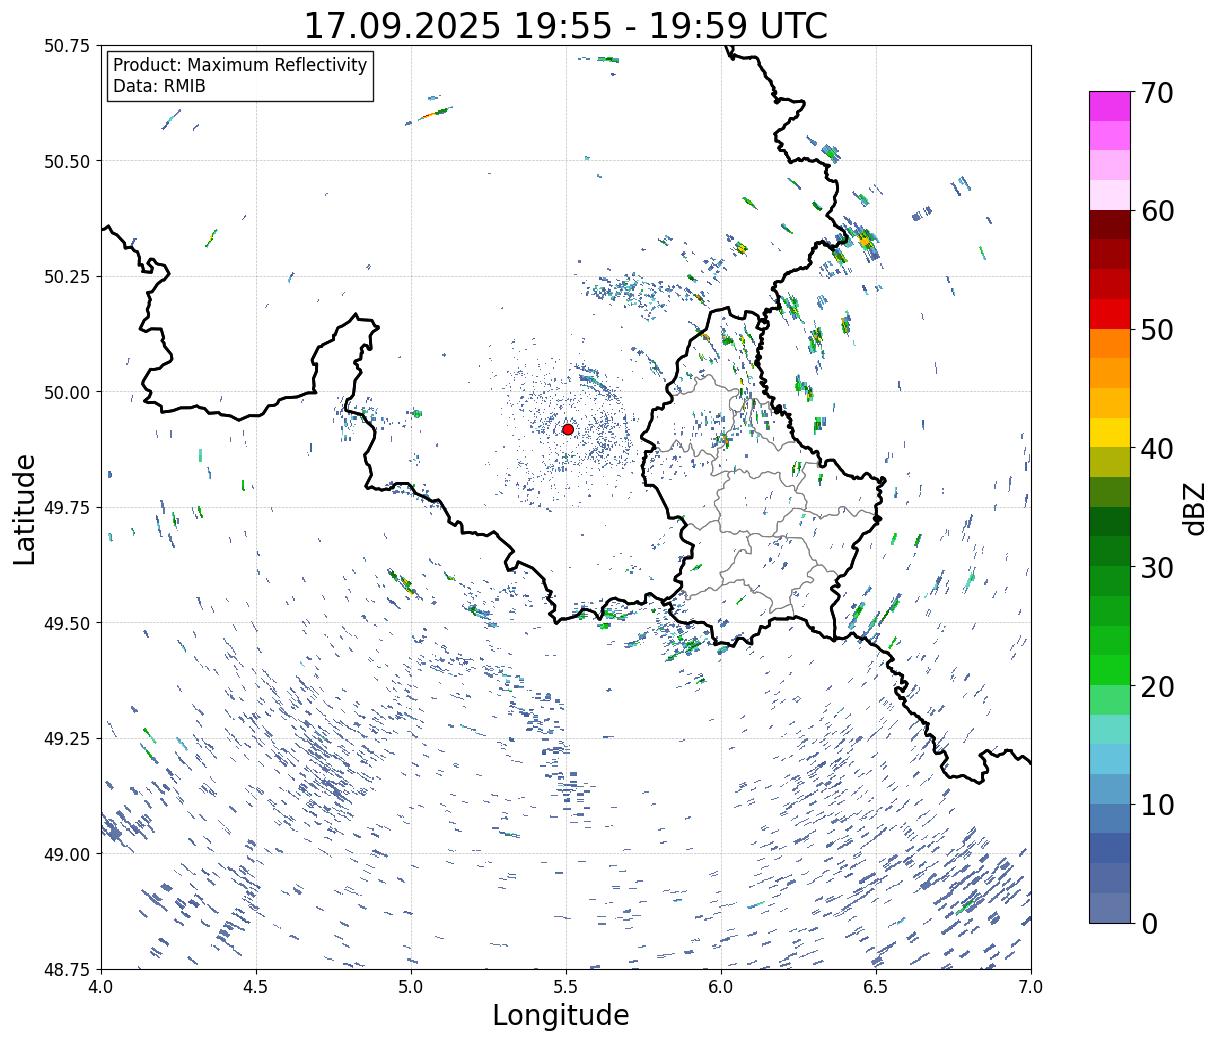1219x1040 pixels.
Task: Click the turquoise colorbar segment near 17
Action: [1110, 729]
